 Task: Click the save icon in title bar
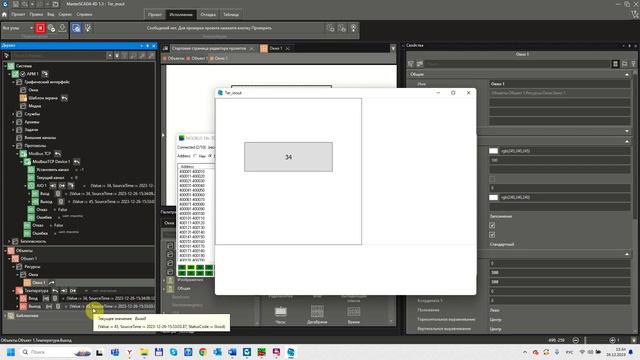[16, 4]
